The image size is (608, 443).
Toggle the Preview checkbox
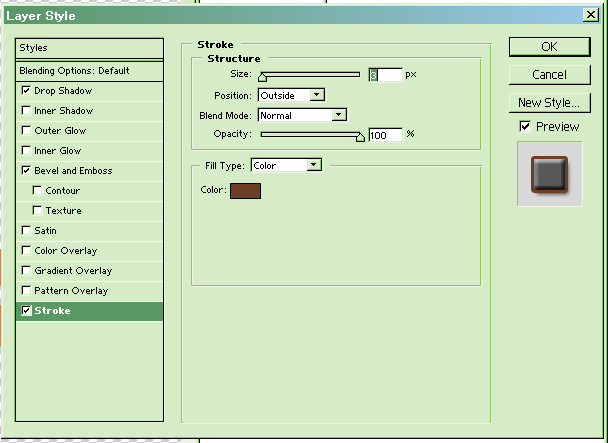pos(525,127)
